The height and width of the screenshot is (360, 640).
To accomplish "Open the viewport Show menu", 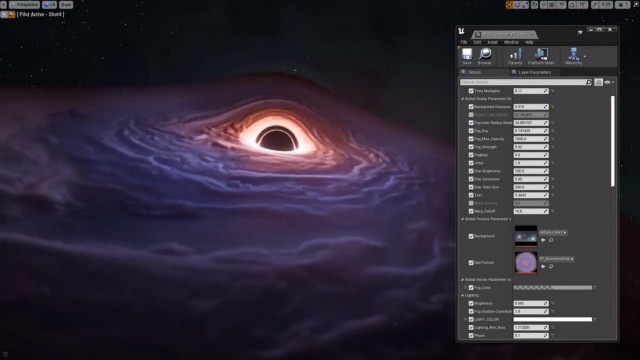I will coord(66,4).
